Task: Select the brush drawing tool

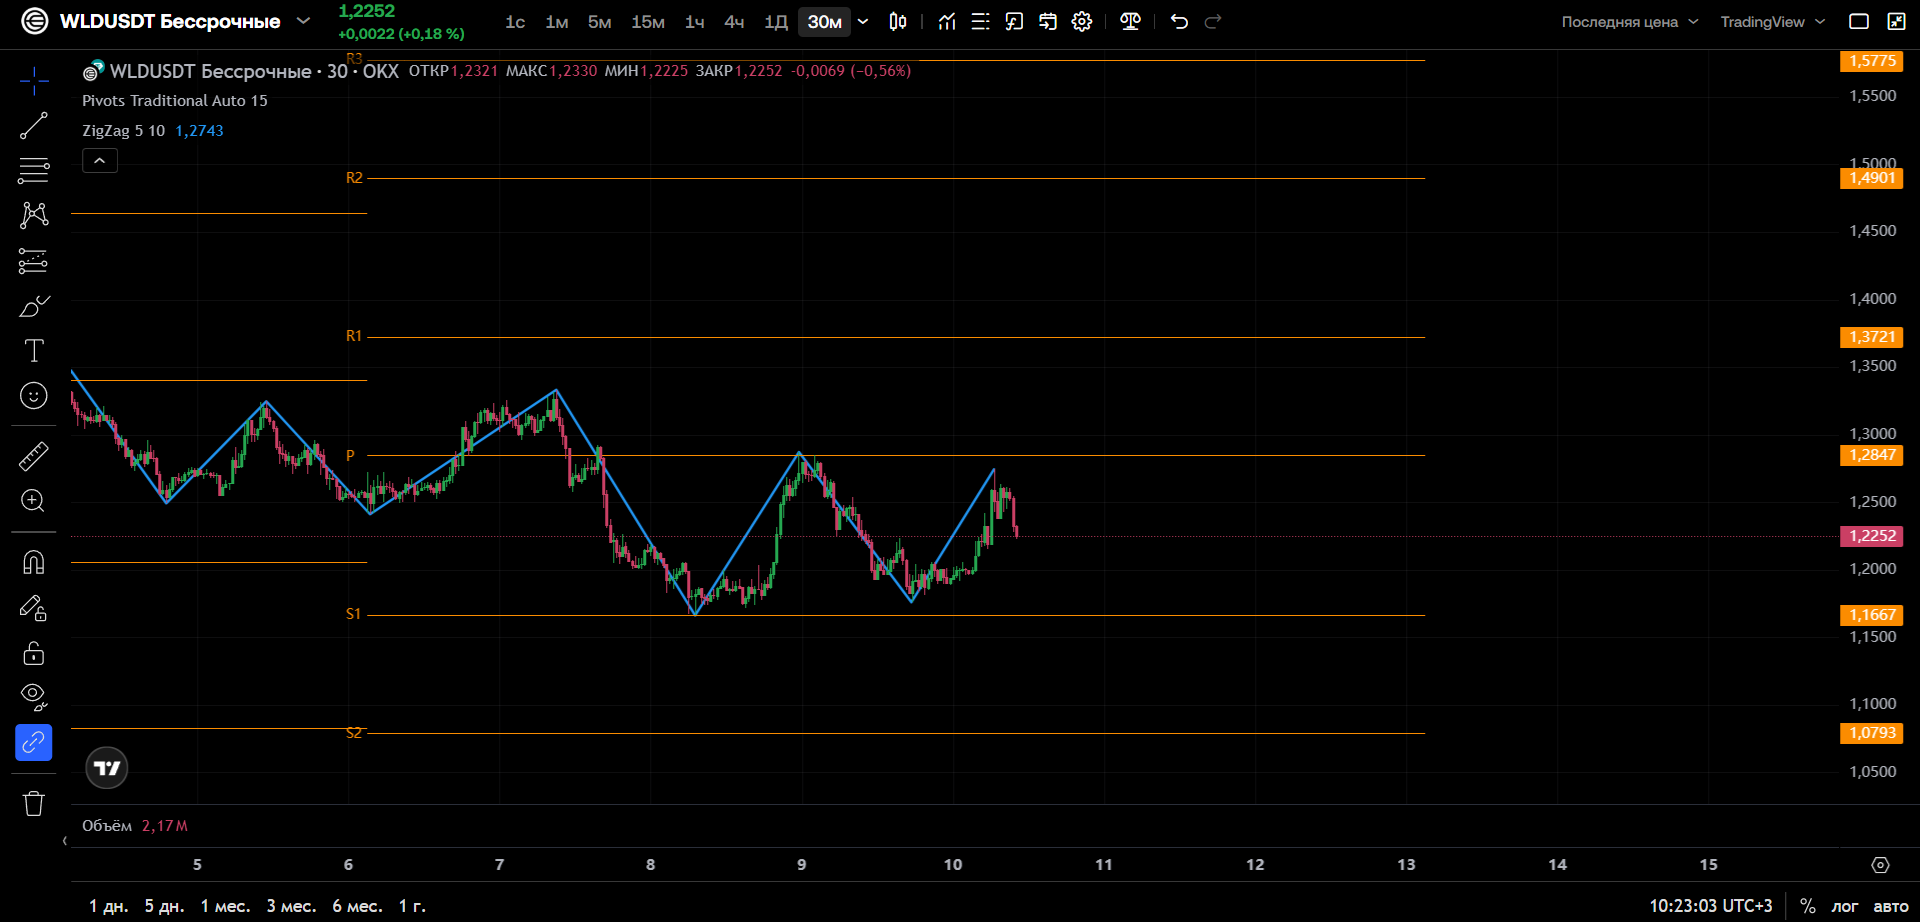Action: pyautogui.click(x=33, y=306)
